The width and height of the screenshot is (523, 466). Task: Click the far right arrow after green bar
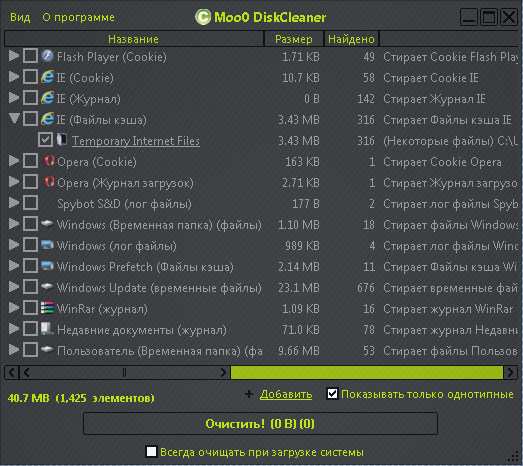point(510,372)
